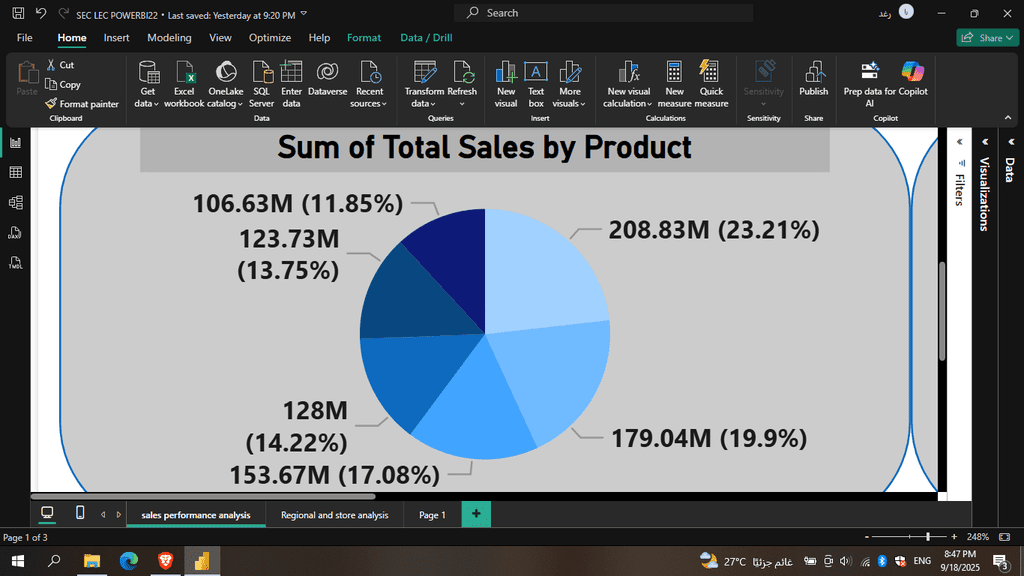
Task: Open Model view in left sidebar
Action: pos(16,203)
